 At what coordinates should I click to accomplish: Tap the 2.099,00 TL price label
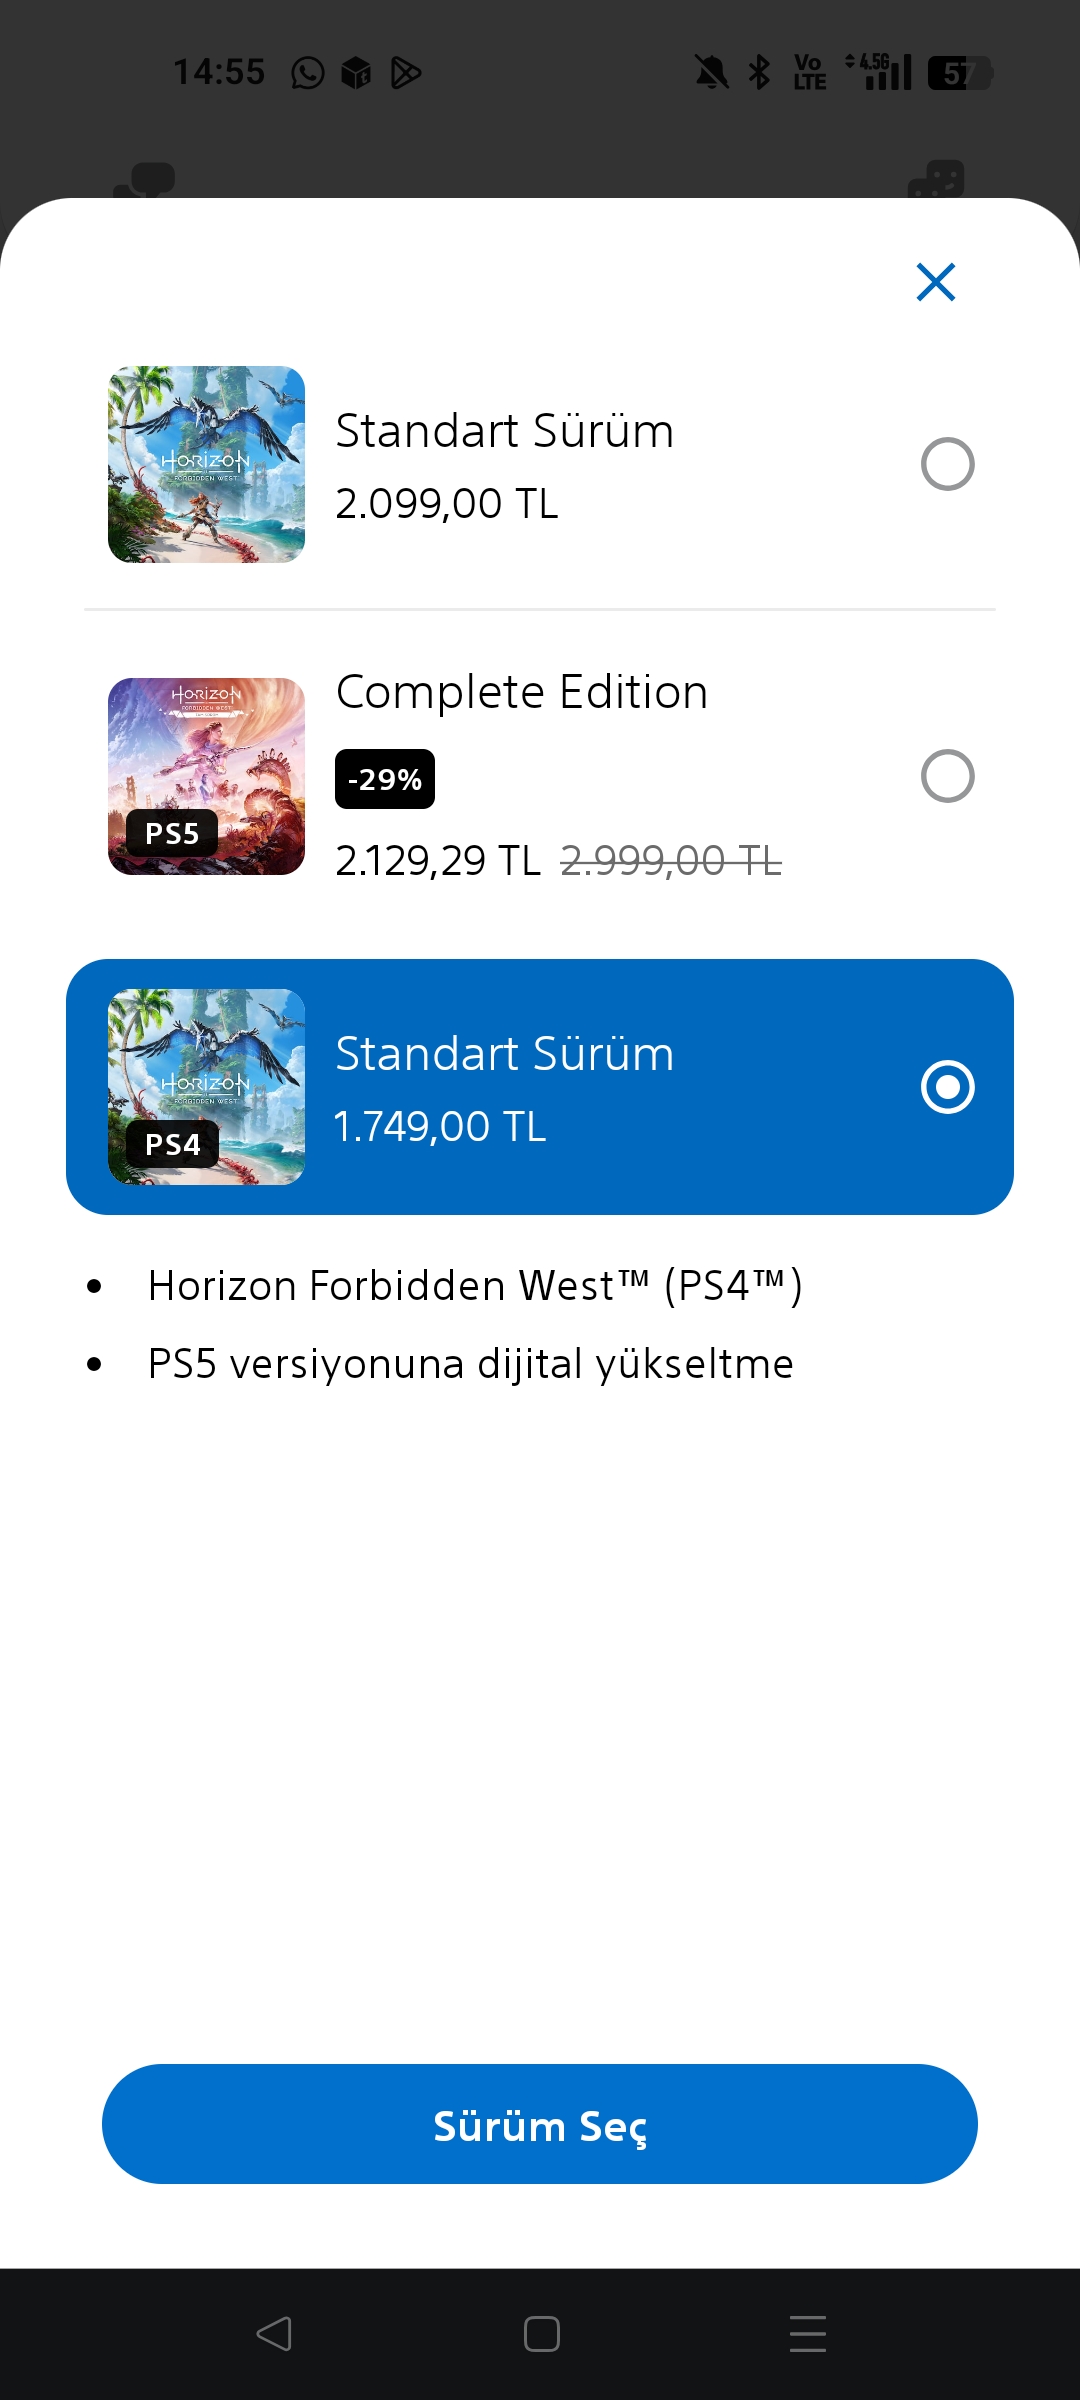click(x=447, y=504)
